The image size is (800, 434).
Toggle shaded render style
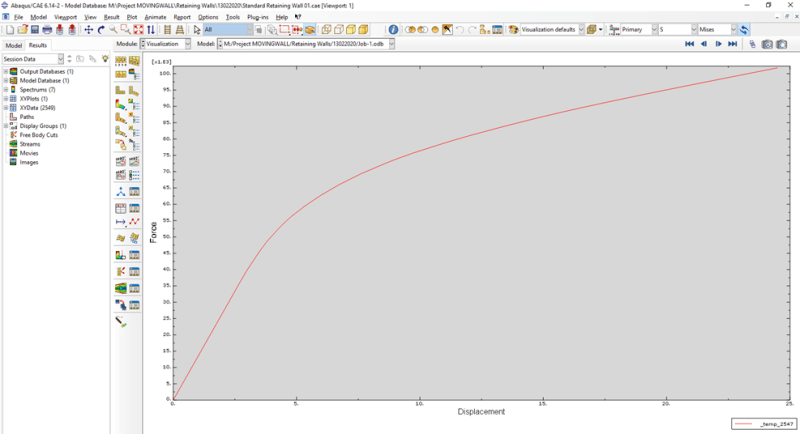tap(363, 30)
